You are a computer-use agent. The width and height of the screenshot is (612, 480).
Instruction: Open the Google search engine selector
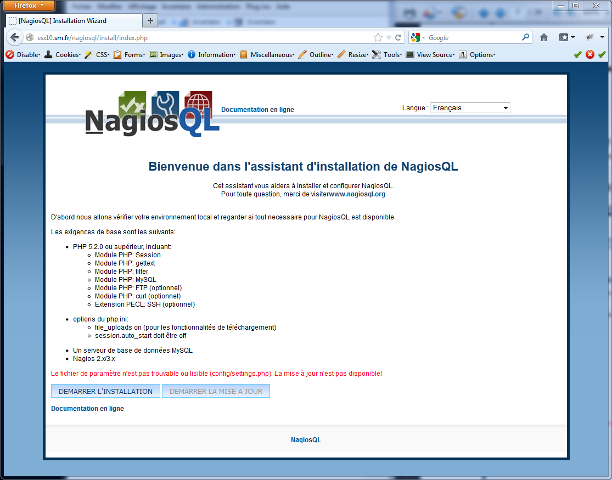coord(418,37)
